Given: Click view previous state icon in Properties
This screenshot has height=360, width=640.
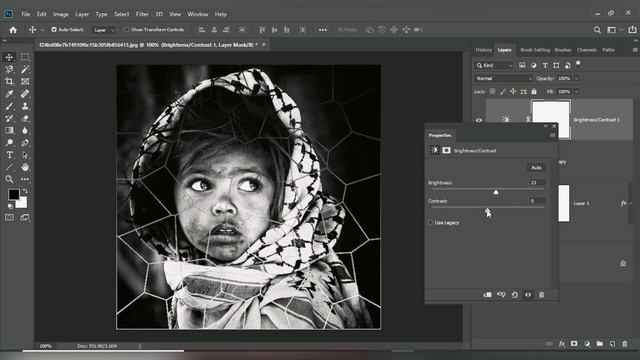Looking at the screenshot, I should [501, 295].
